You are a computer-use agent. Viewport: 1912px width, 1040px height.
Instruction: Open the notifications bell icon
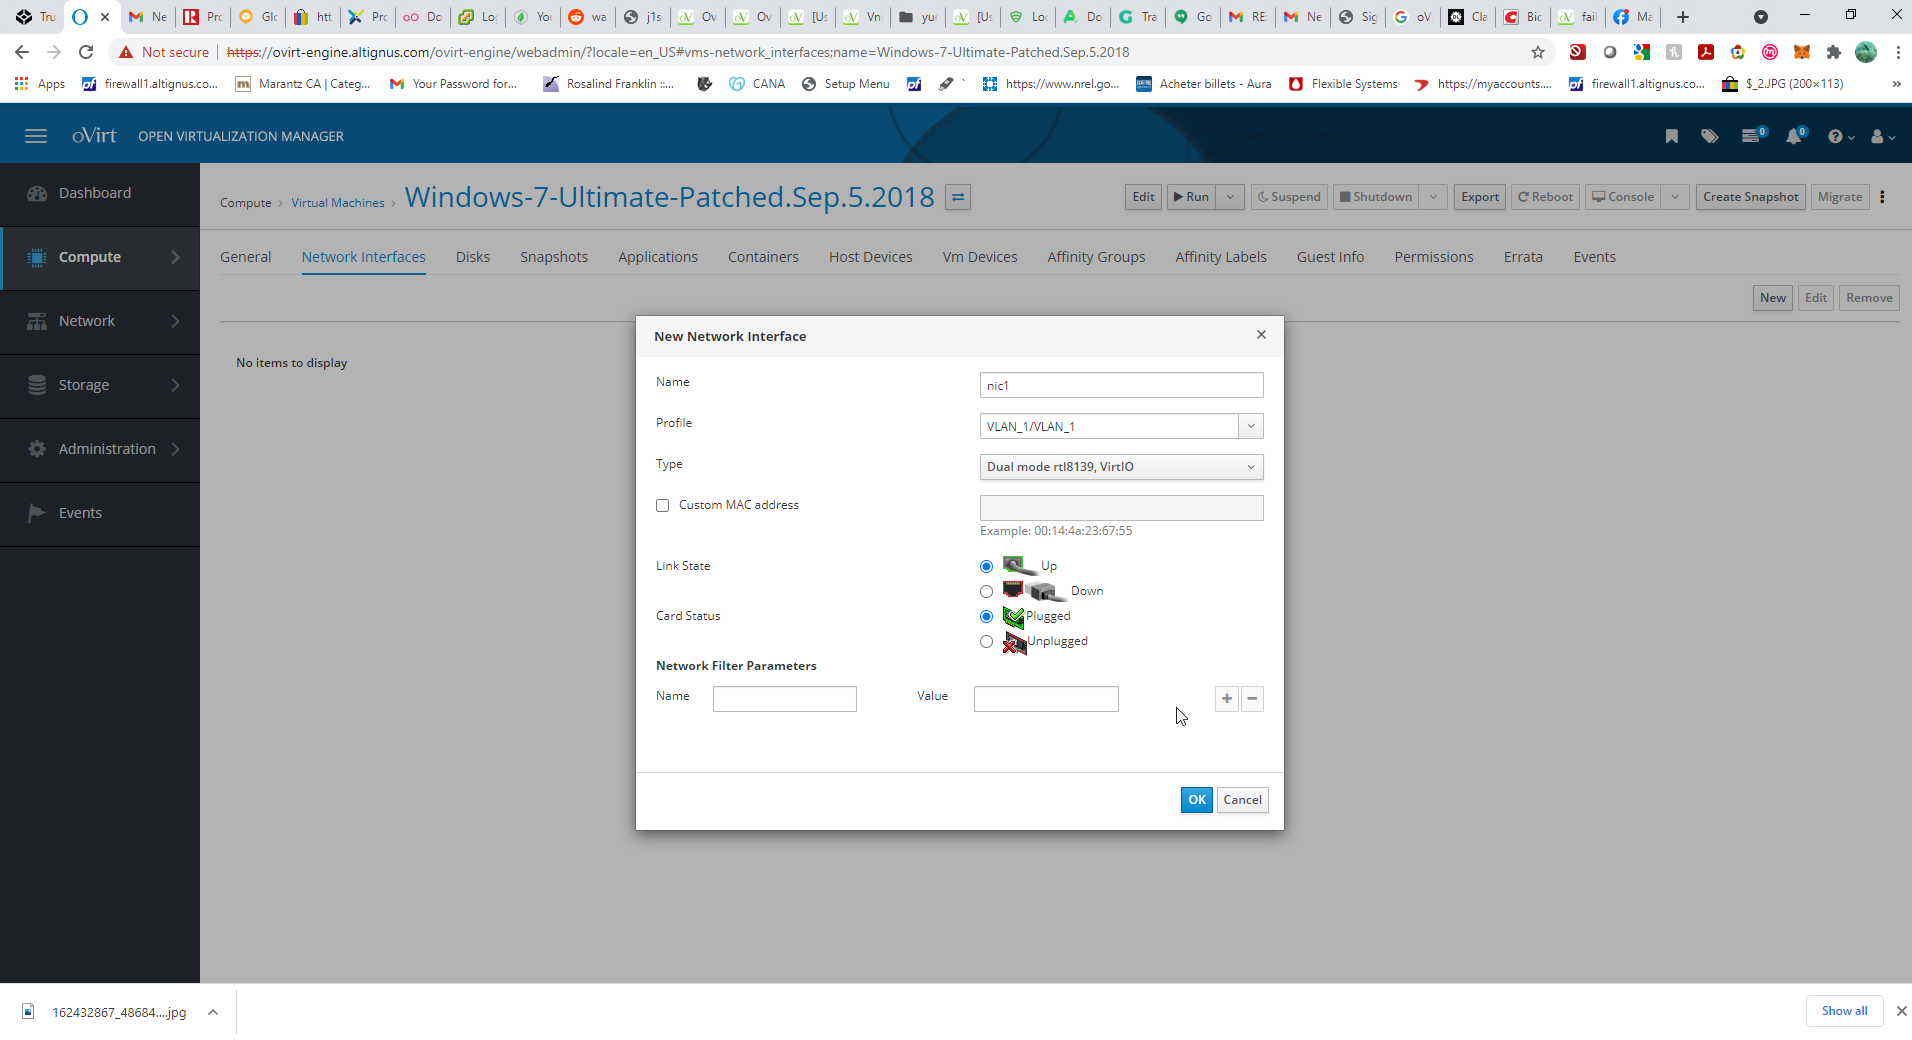[x=1794, y=136]
